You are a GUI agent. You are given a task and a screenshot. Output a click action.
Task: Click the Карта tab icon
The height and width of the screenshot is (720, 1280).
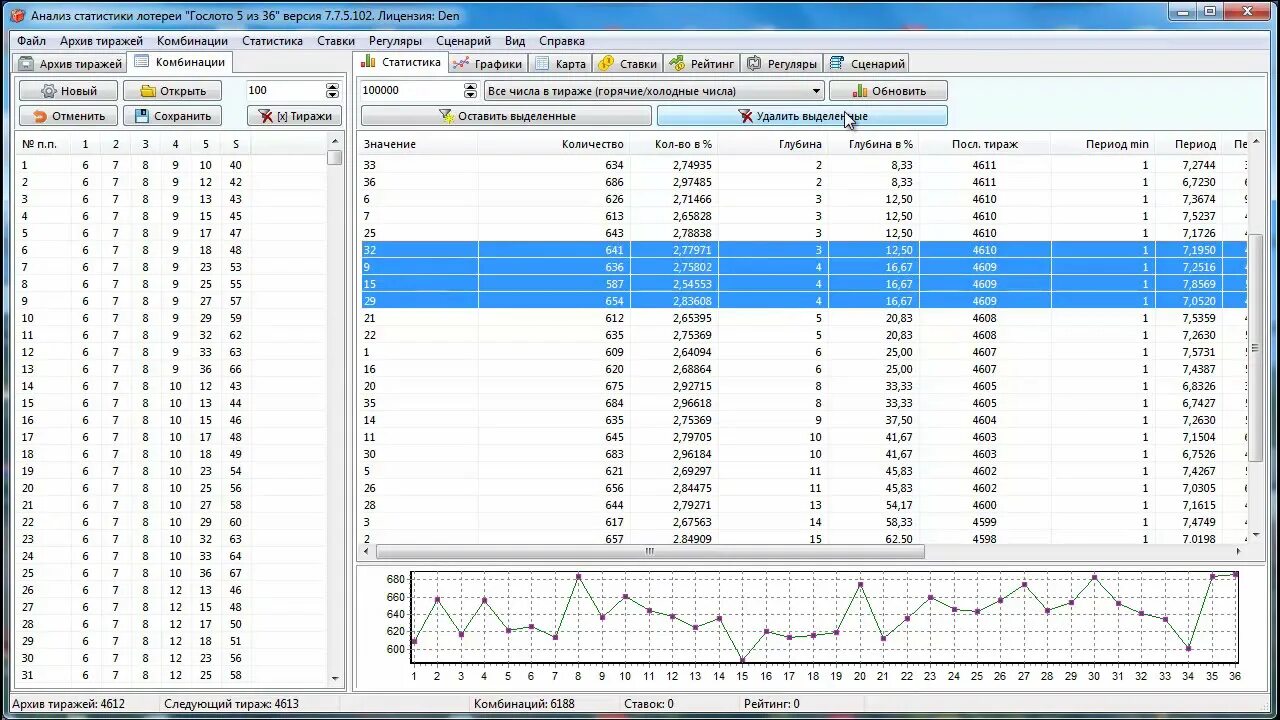(542, 64)
